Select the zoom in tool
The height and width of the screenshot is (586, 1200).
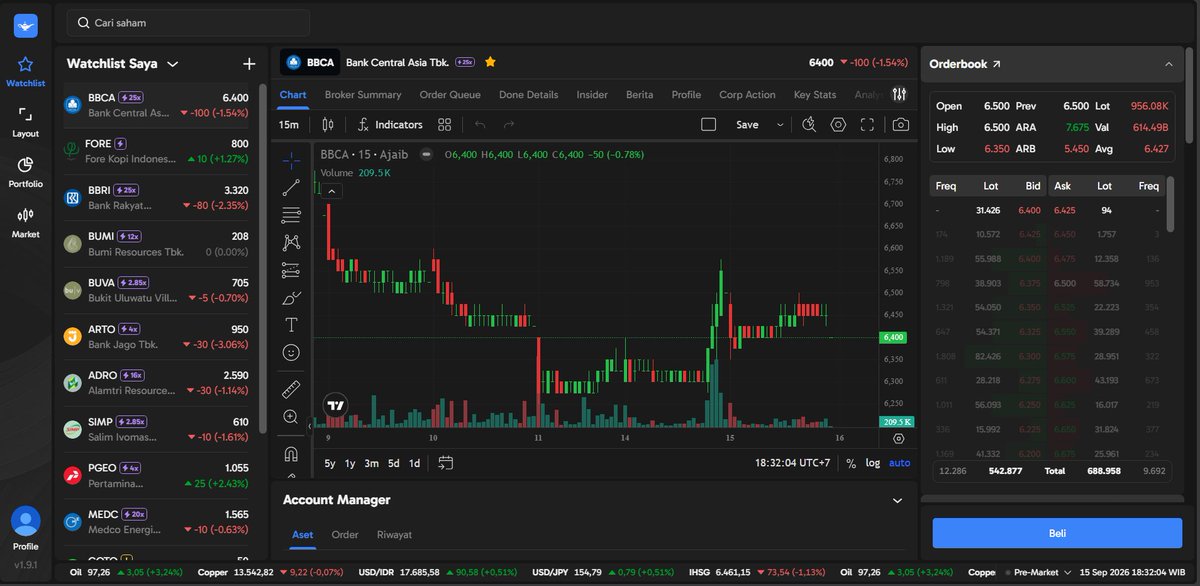[x=291, y=416]
